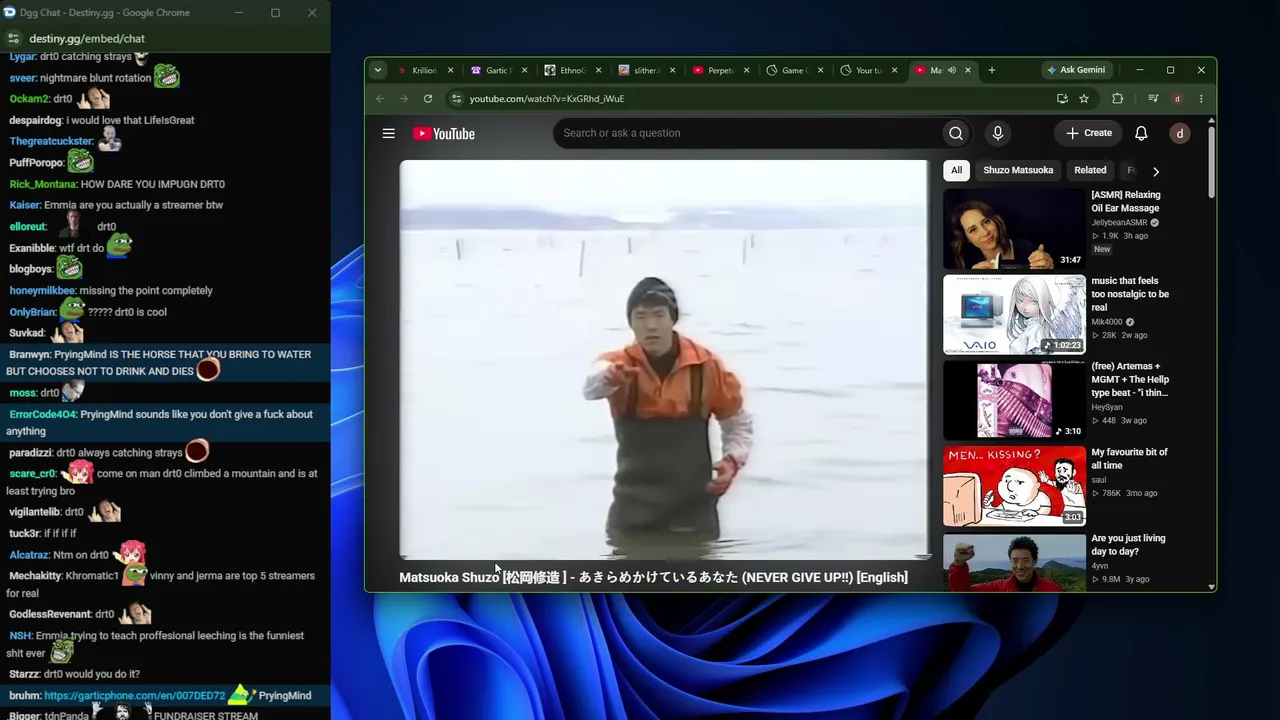Image resolution: width=1280 pixels, height=720 pixels.
Task: Open Chrome media controls icon
Action: [x=1153, y=99]
